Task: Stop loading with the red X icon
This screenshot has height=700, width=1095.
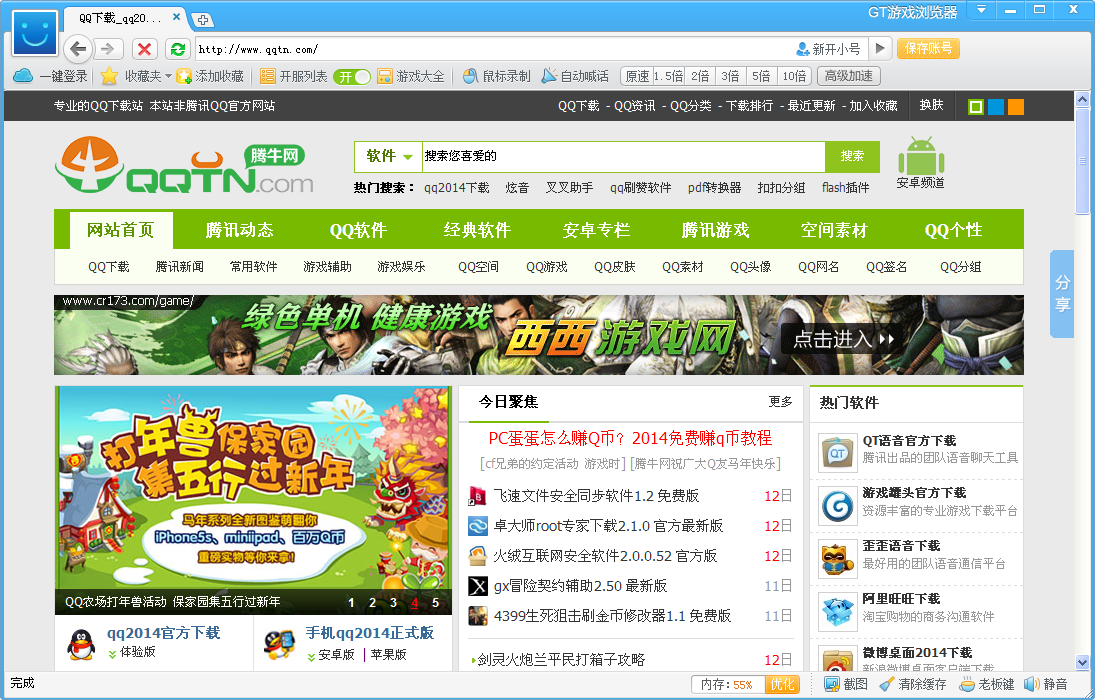Action: (x=144, y=49)
